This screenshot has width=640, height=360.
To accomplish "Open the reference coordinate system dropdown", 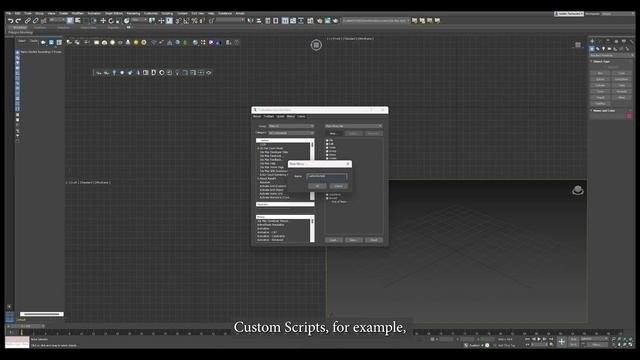I will pyautogui.click(x=140, y=20).
